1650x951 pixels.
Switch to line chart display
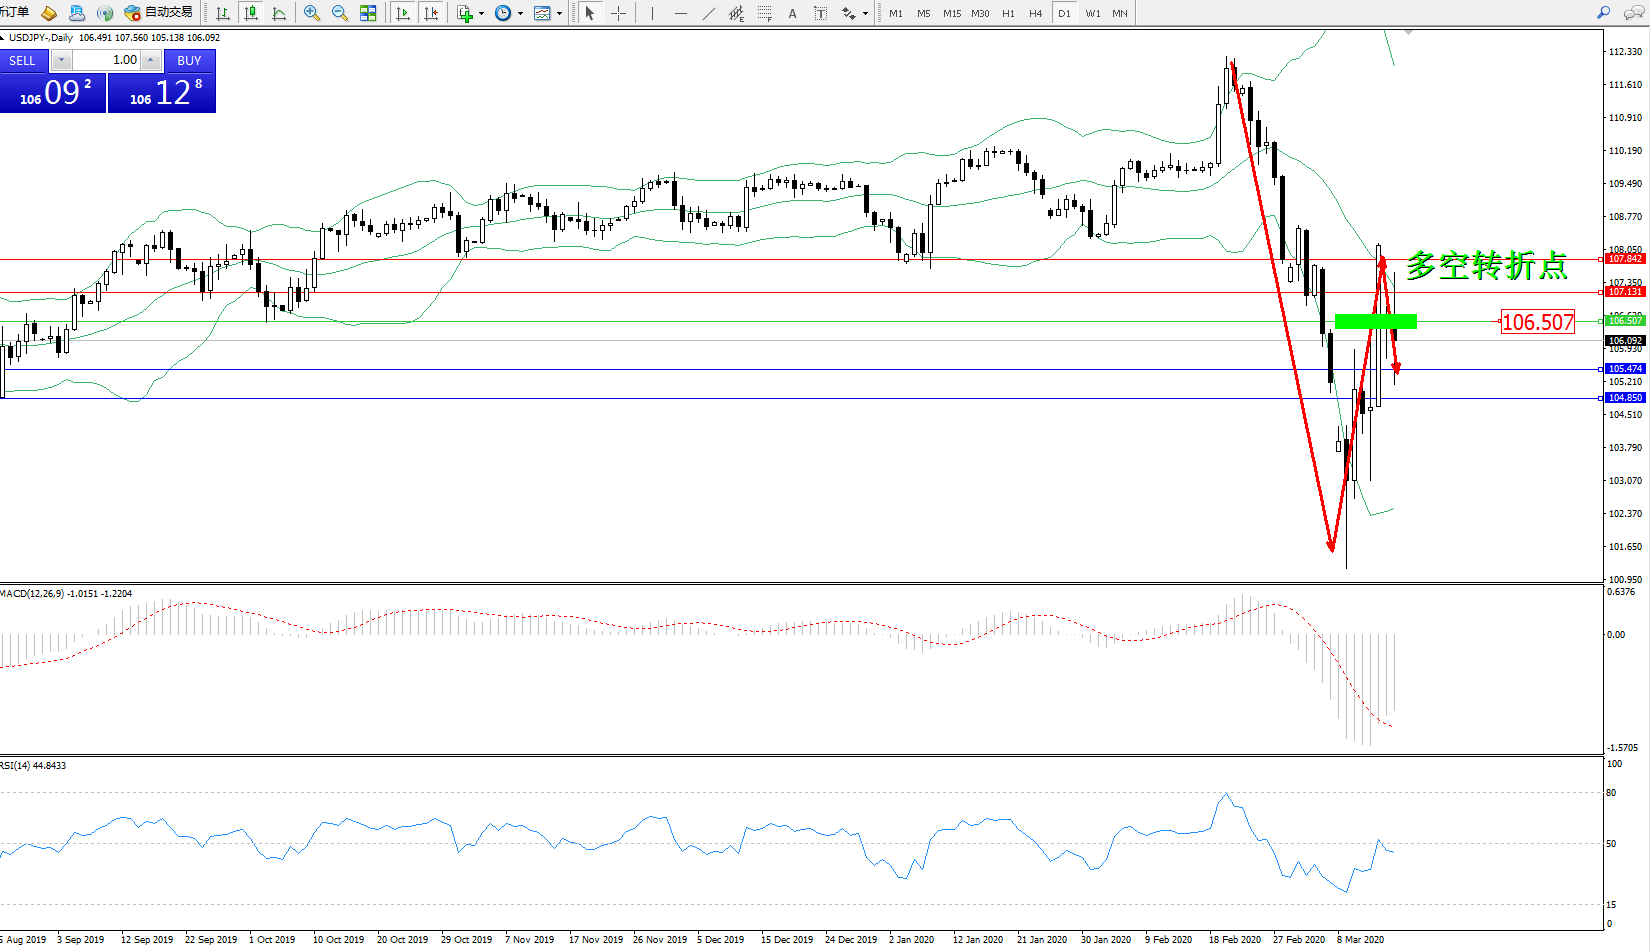pos(279,13)
